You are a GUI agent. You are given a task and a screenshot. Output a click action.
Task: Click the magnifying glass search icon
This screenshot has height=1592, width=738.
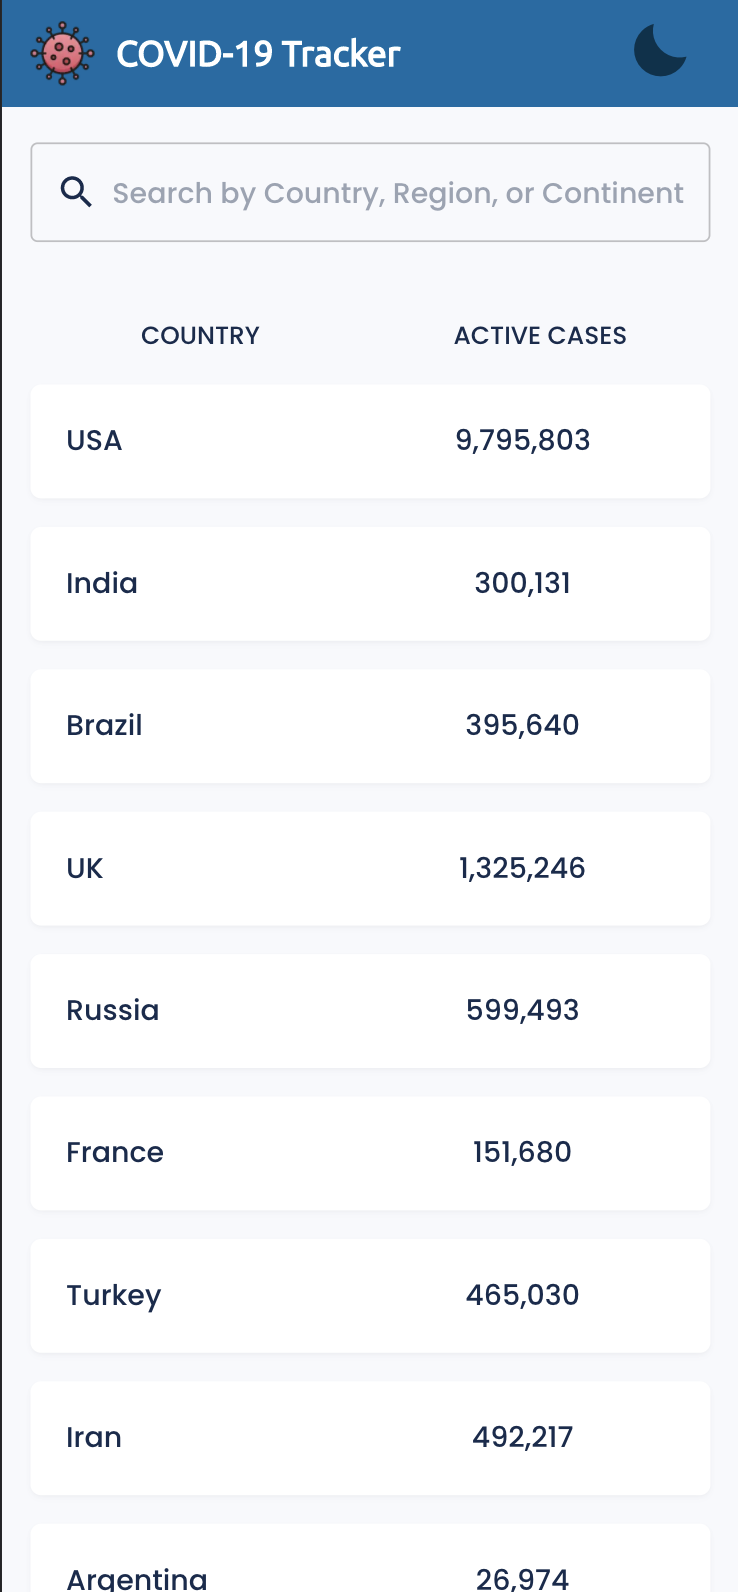pyautogui.click(x=77, y=192)
